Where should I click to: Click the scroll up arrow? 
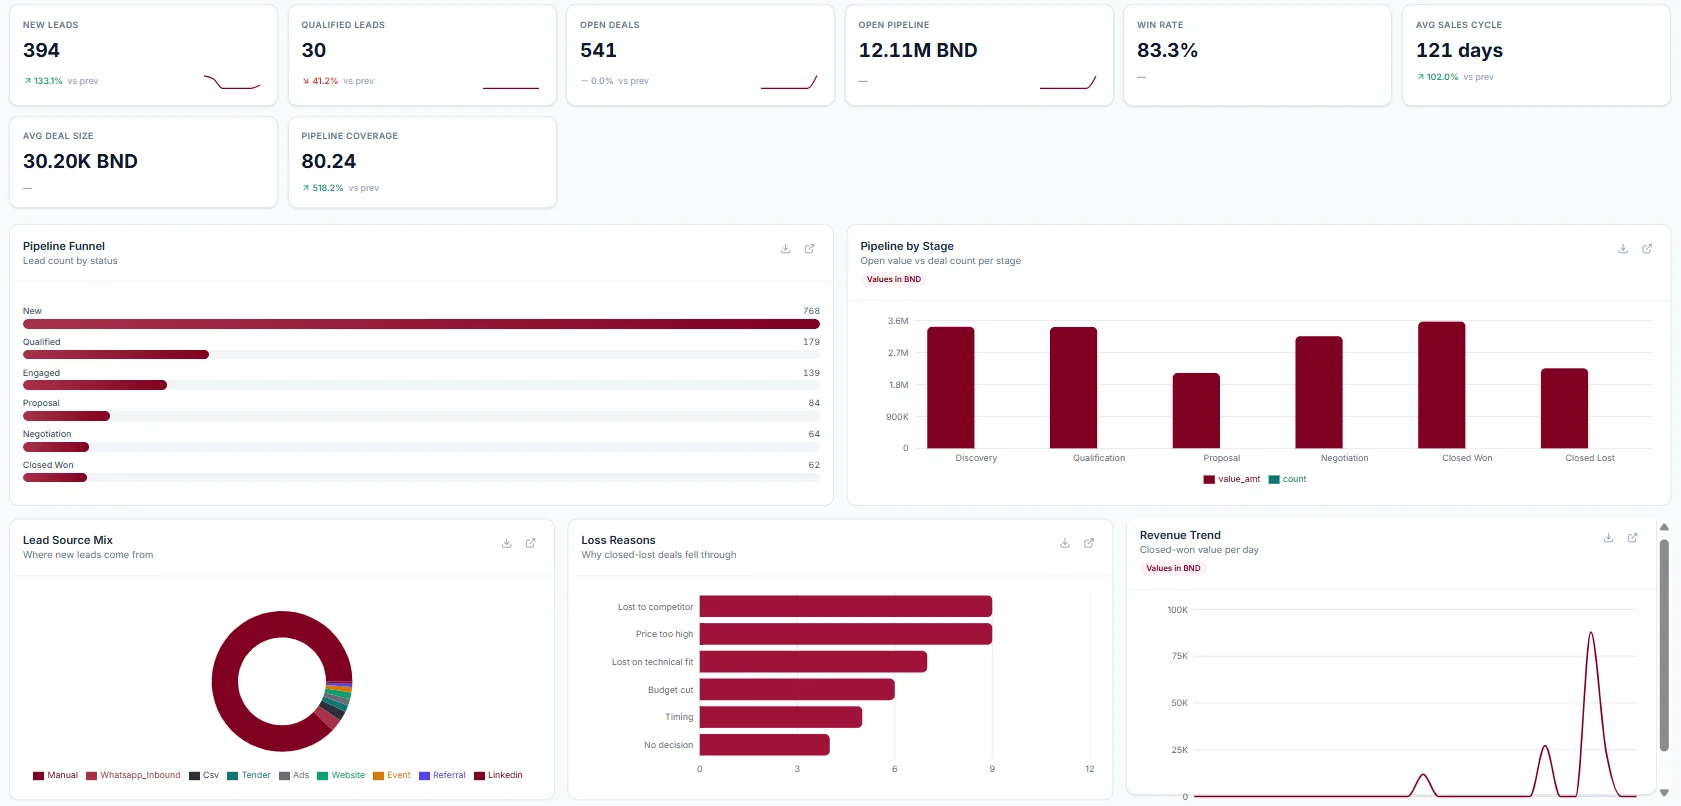1664,527
